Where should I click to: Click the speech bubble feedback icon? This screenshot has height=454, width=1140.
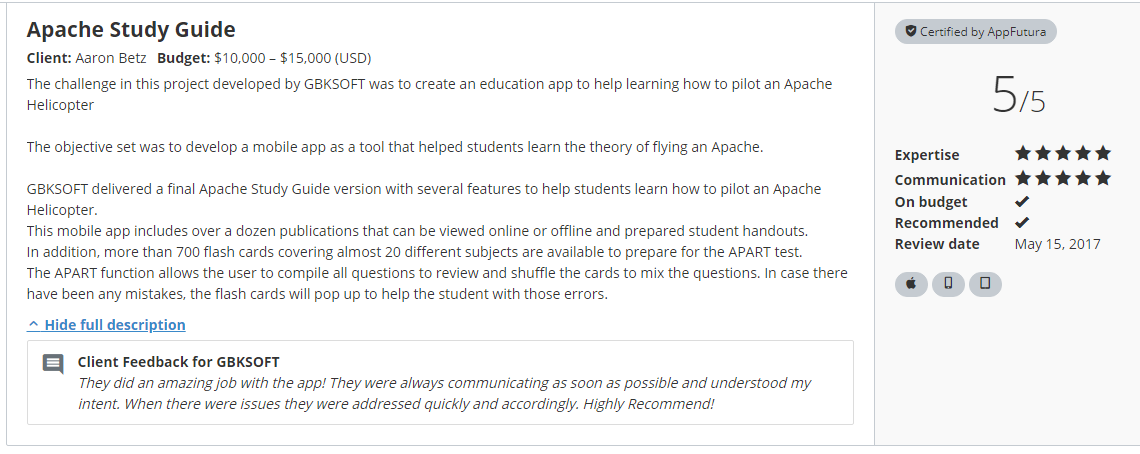click(53, 364)
